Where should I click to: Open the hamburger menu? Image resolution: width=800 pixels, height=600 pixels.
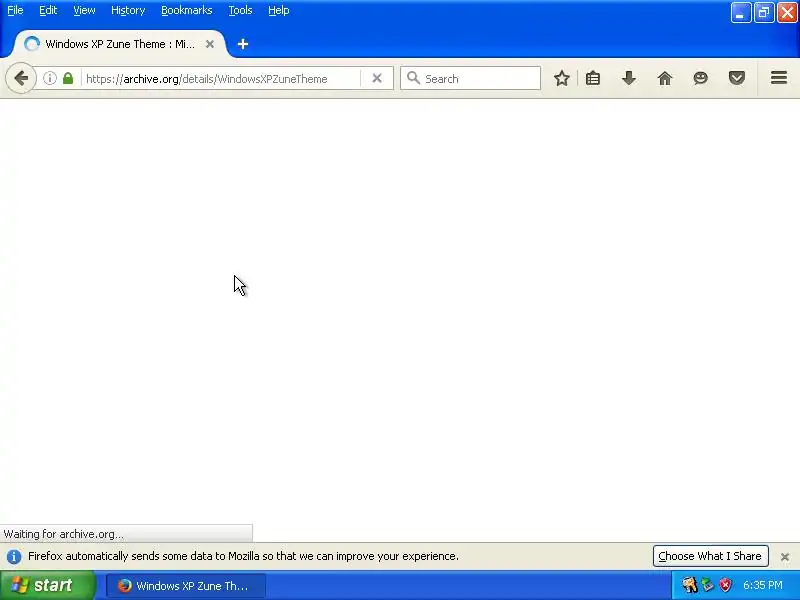(779, 78)
